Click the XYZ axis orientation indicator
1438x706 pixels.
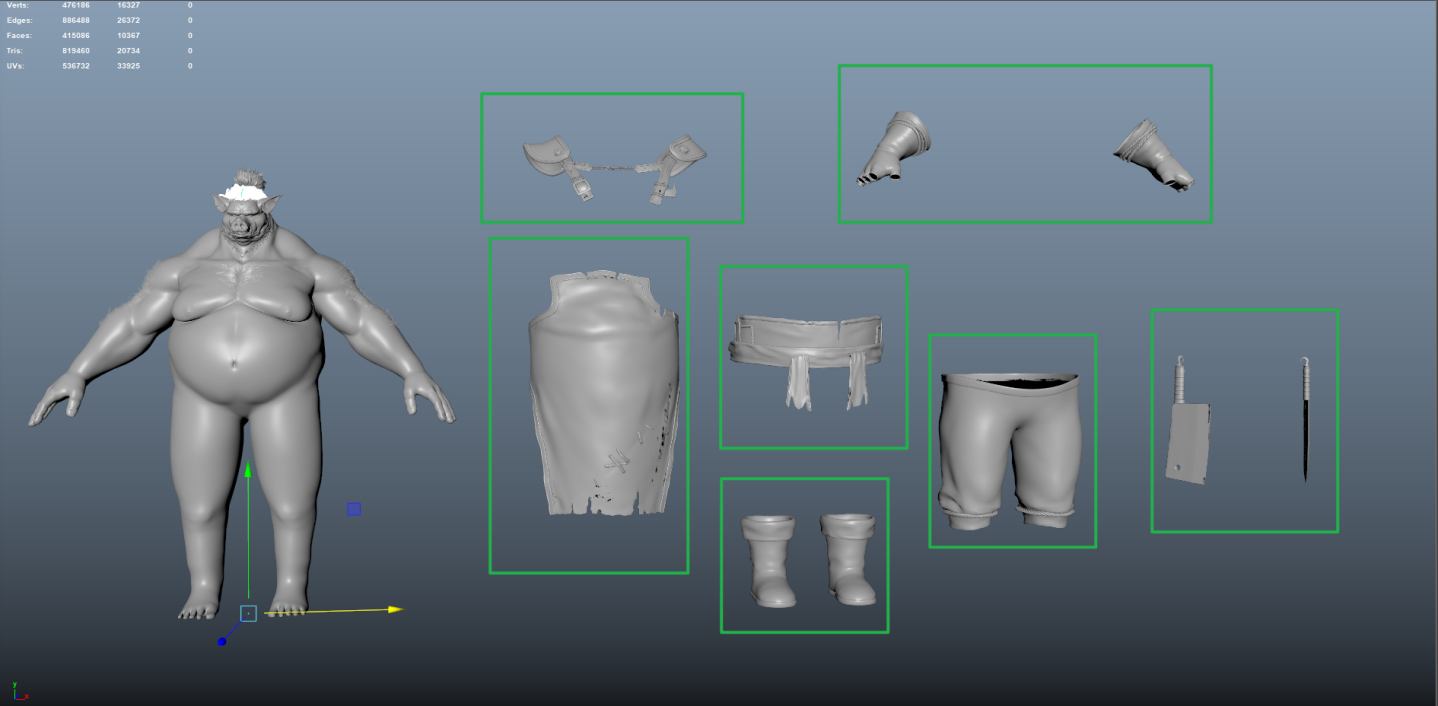[17, 691]
